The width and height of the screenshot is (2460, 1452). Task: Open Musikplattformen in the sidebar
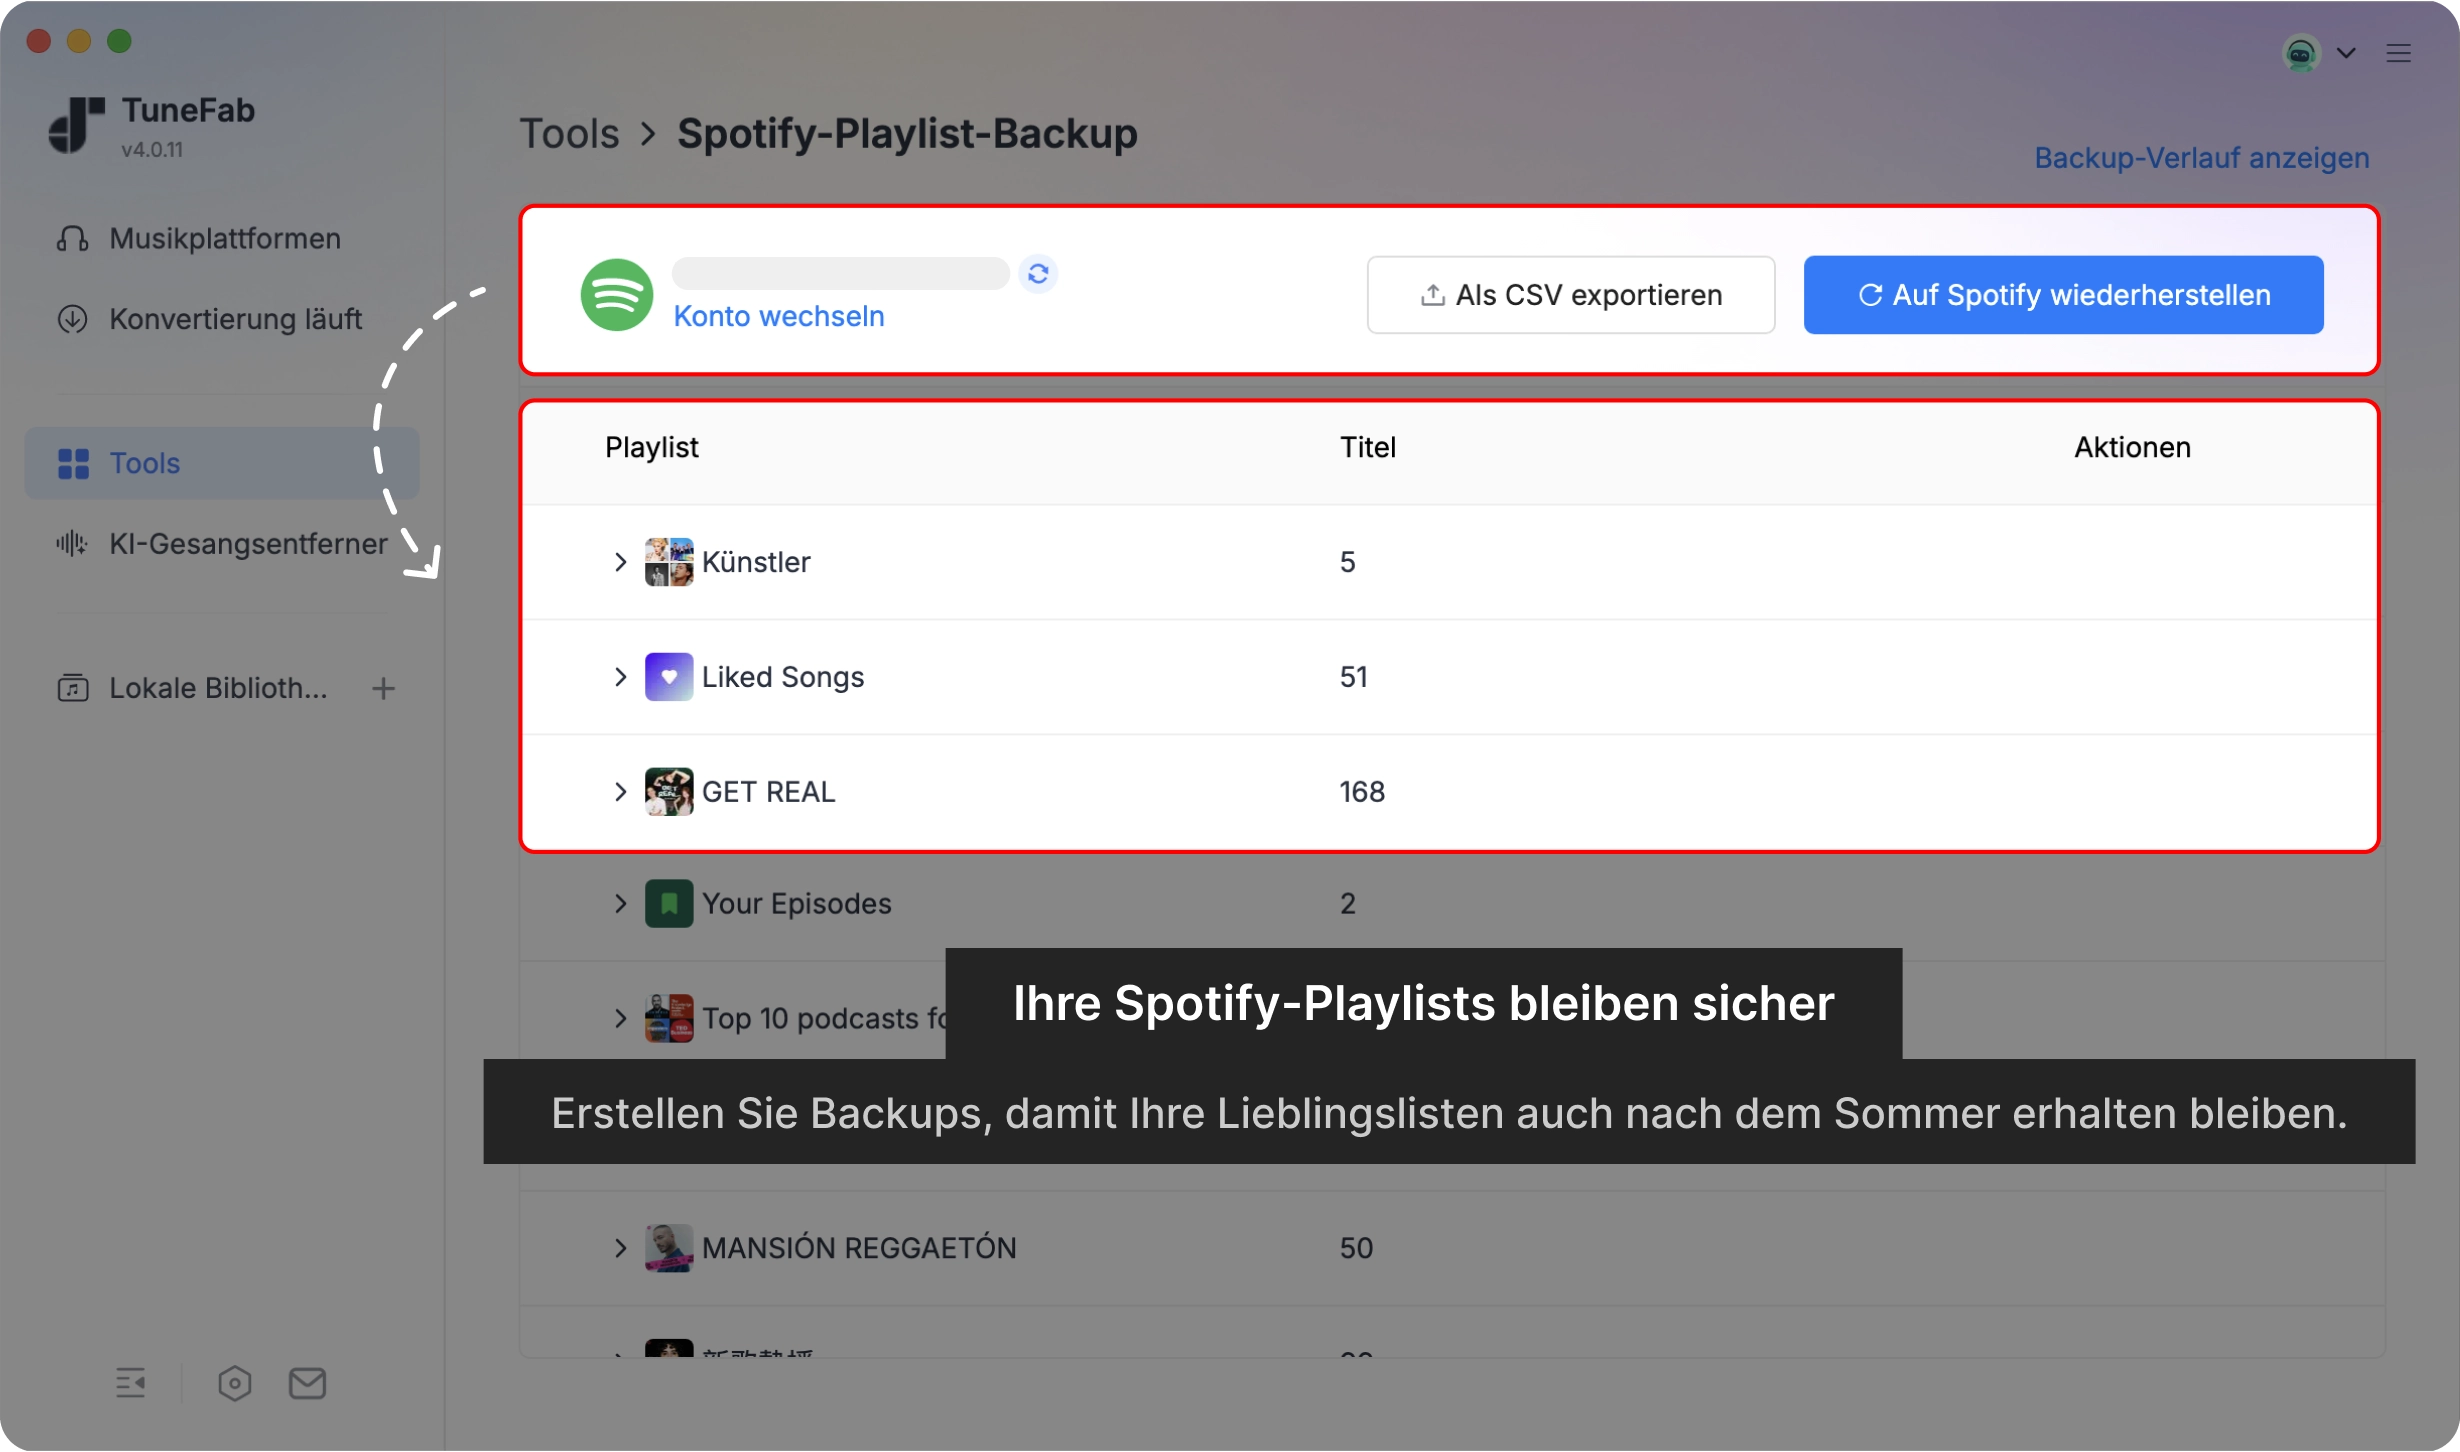click(x=222, y=238)
